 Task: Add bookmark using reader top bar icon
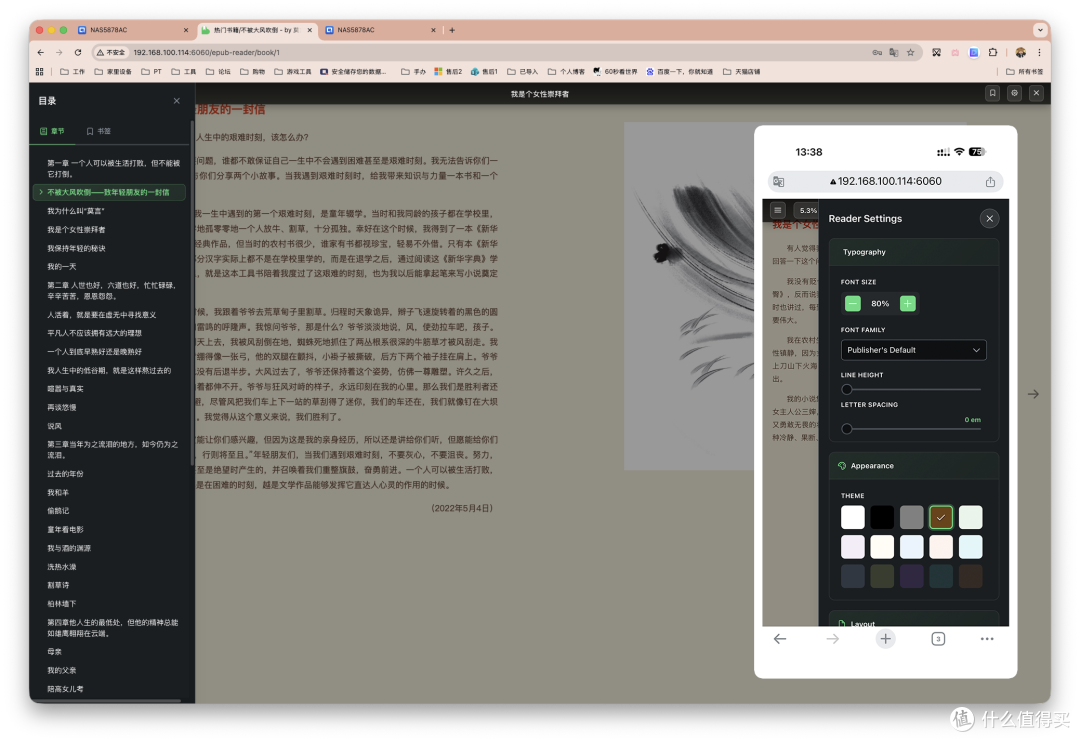tap(992, 93)
